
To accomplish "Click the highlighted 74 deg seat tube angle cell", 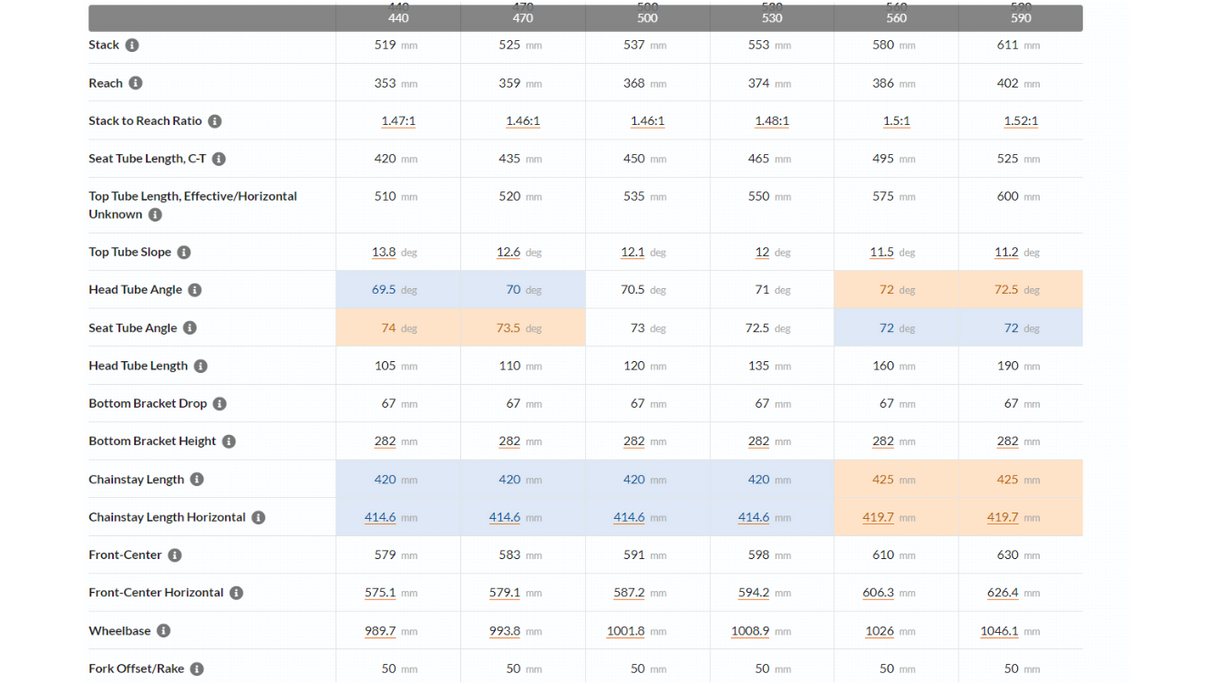I will 398,328.
